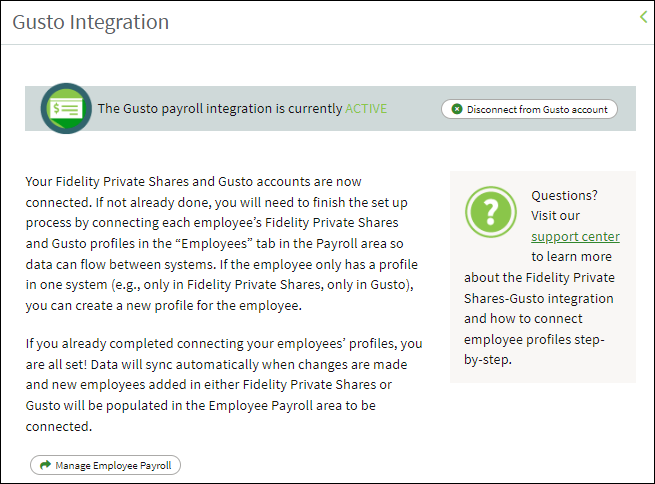Click the "Visit our" text in help box
655x484 pixels.
point(555,215)
